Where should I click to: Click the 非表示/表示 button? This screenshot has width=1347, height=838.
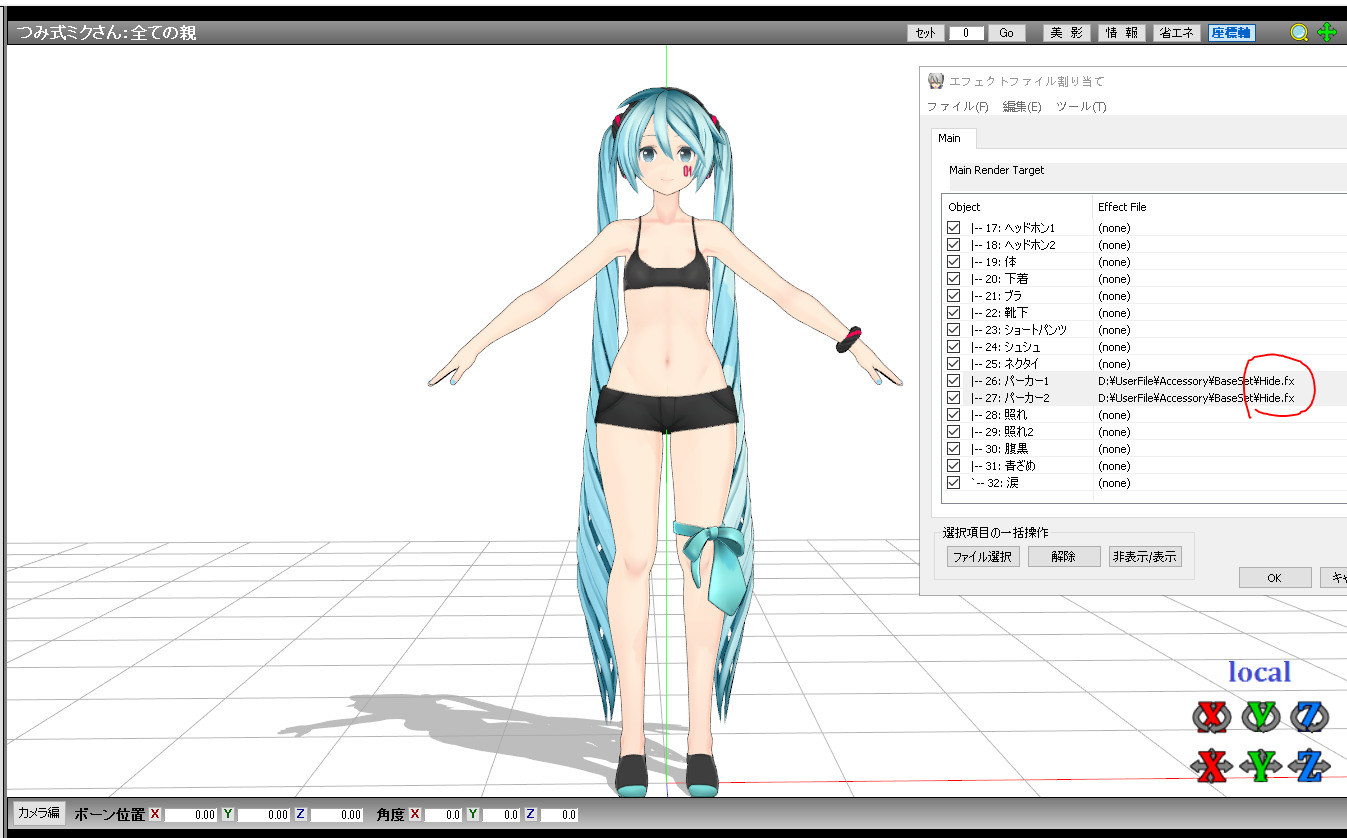pyautogui.click(x=1144, y=557)
